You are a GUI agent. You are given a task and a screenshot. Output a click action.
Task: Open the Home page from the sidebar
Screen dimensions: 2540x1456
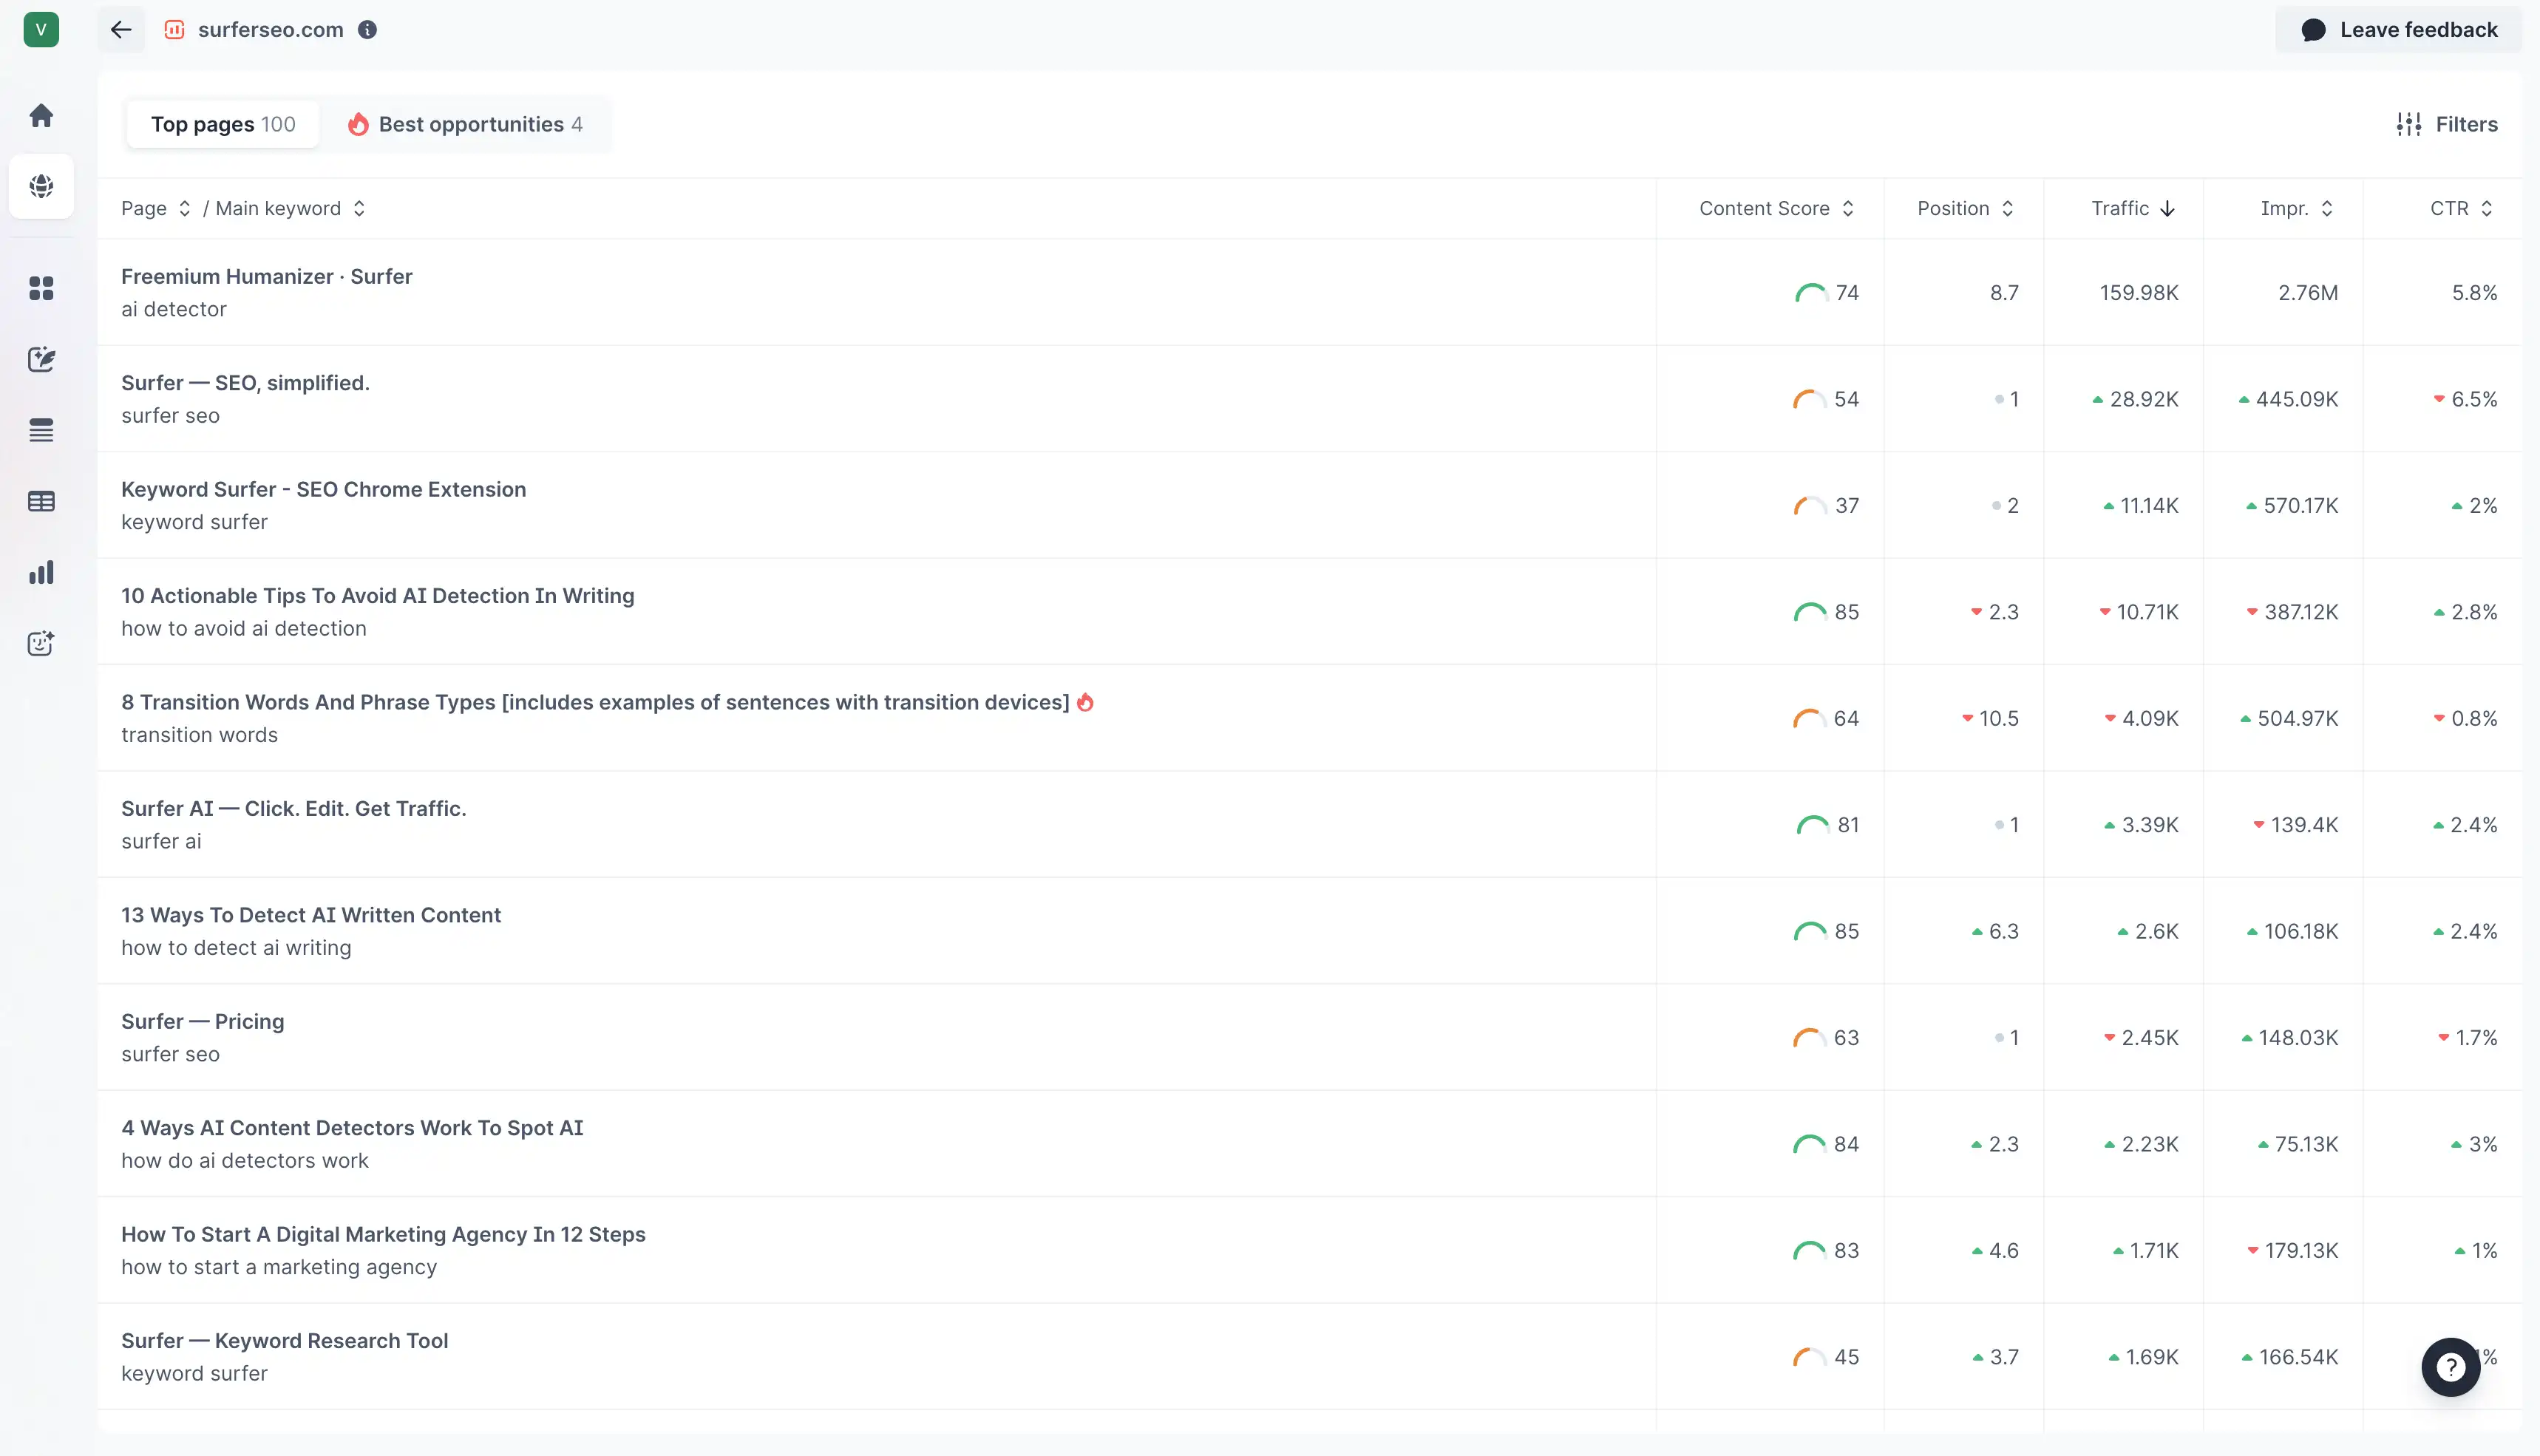(x=41, y=114)
